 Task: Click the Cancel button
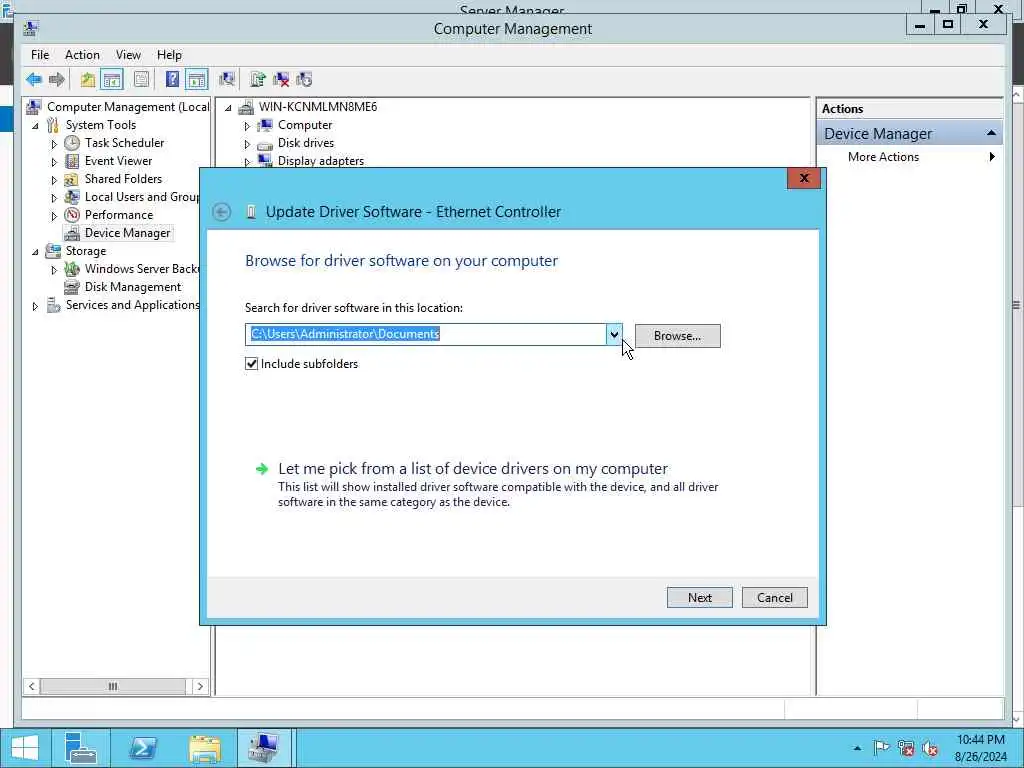[775, 598]
